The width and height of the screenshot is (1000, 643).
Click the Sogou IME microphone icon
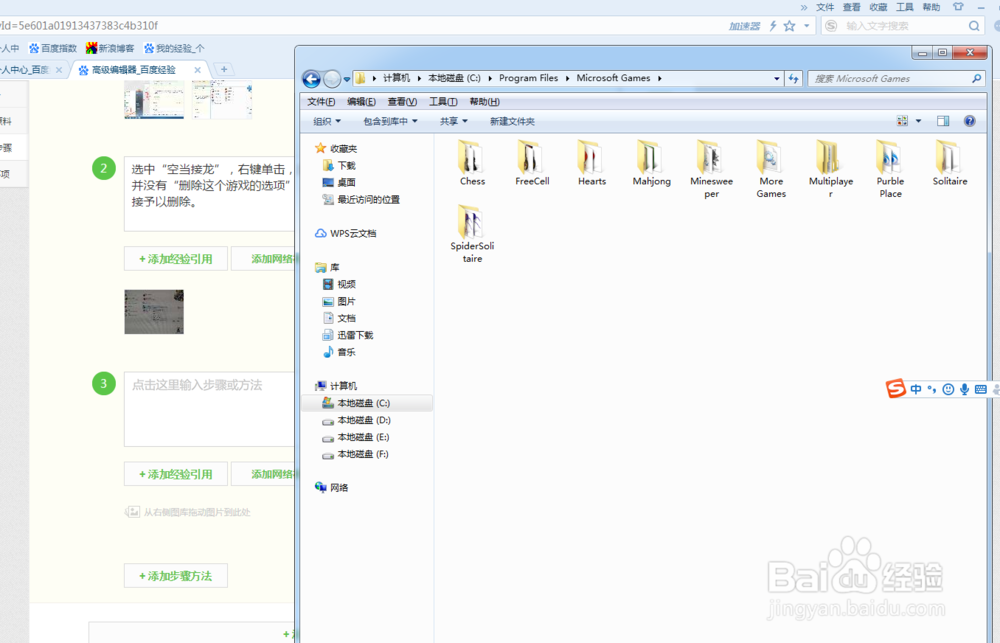coord(964,389)
